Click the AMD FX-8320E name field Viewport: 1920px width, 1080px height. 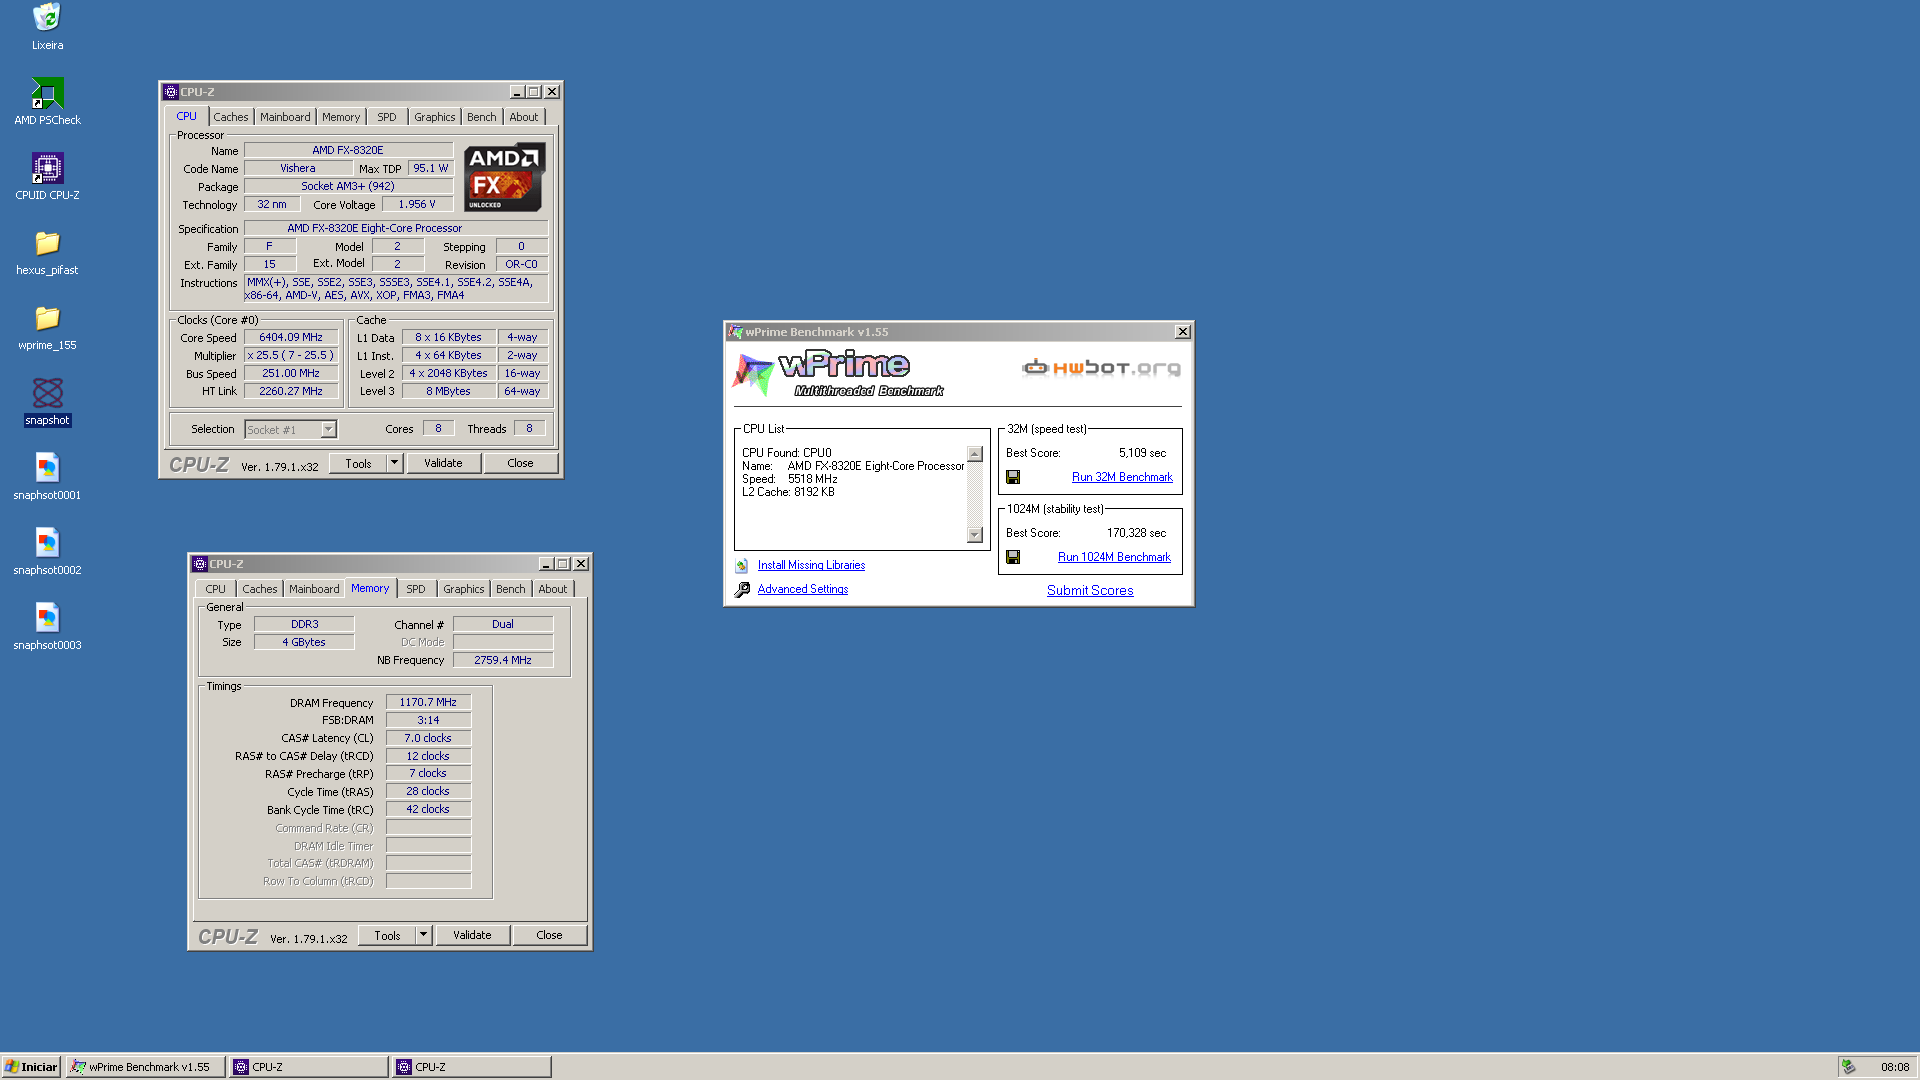pos(348,150)
